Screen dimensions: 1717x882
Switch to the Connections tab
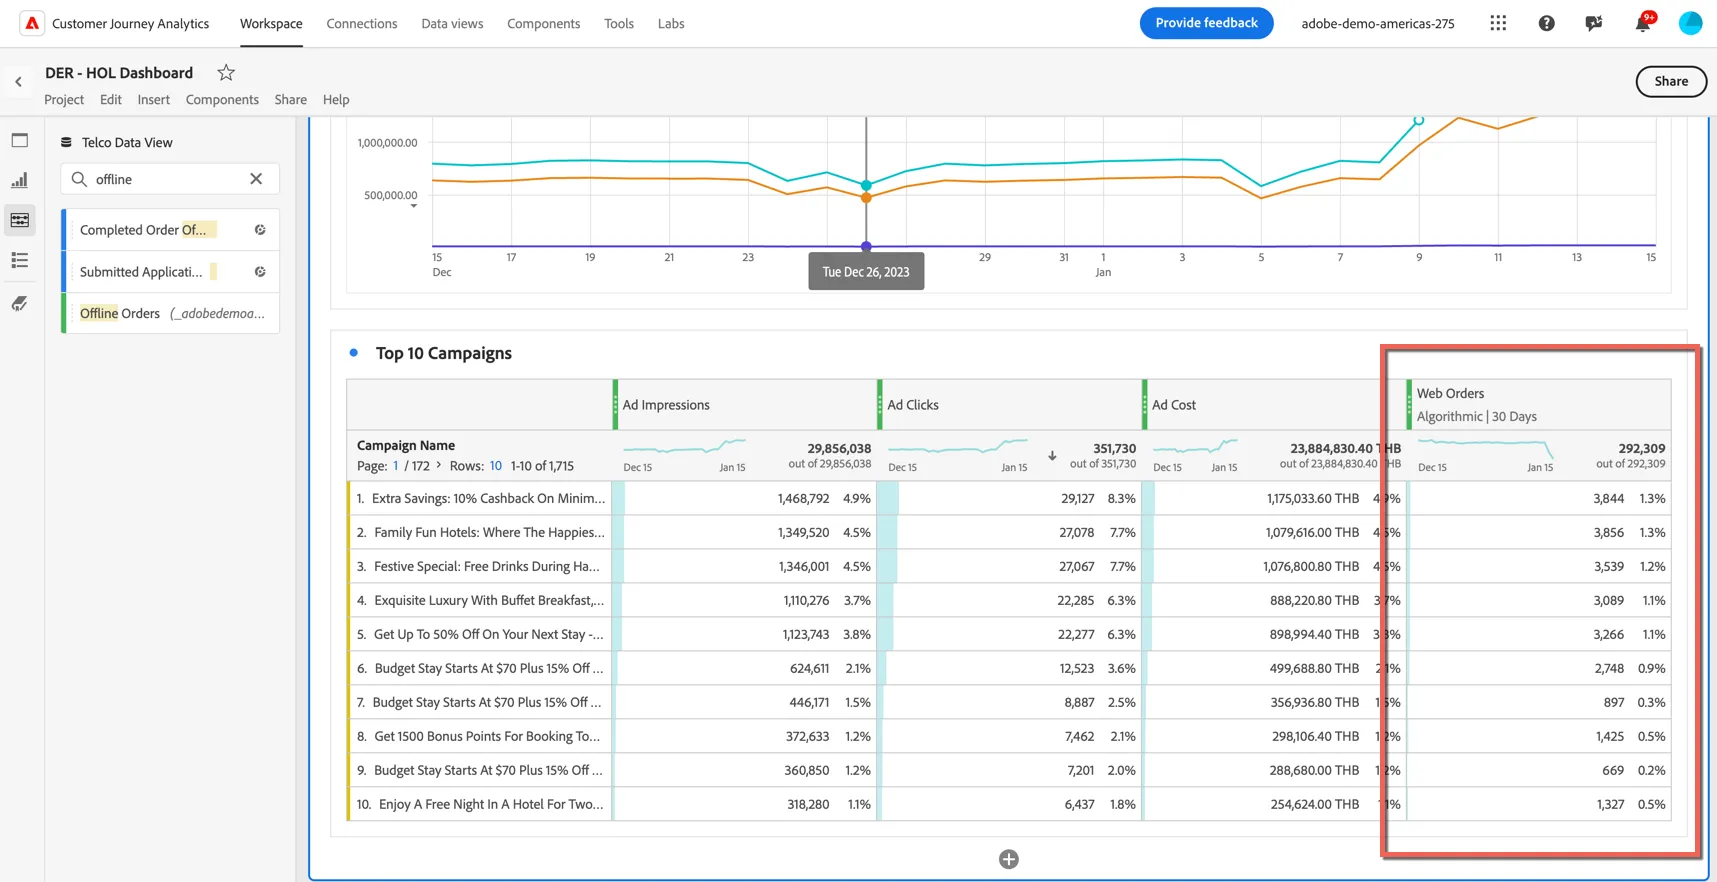coord(362,23)
